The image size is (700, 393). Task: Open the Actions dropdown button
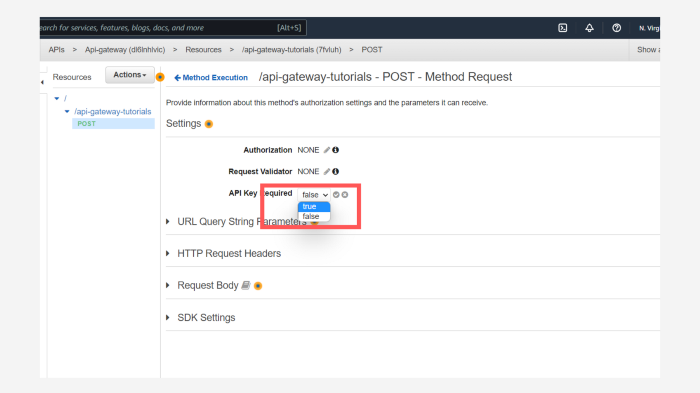[x=129, y=75]
